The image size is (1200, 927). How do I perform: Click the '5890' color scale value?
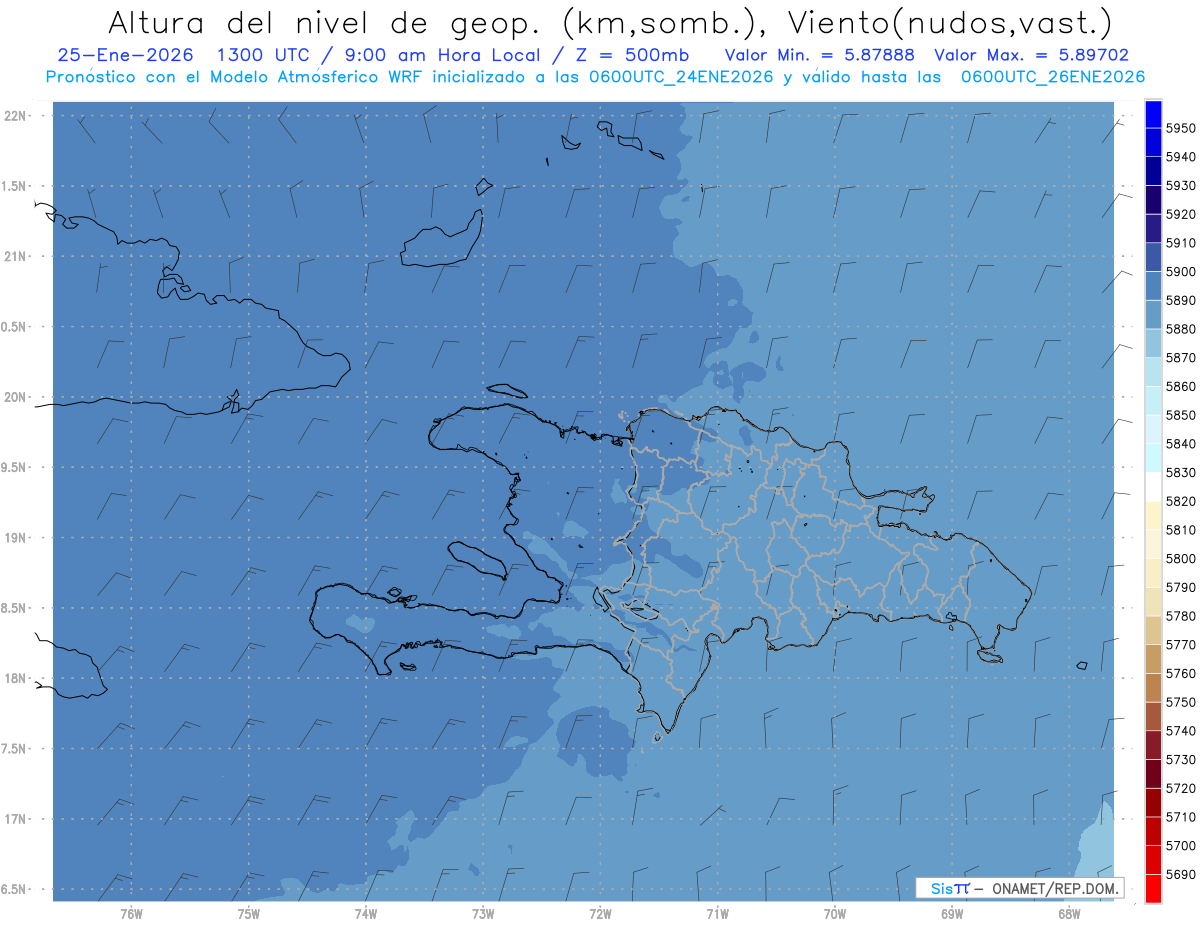pyautogui.click(x=1180, y=300)
